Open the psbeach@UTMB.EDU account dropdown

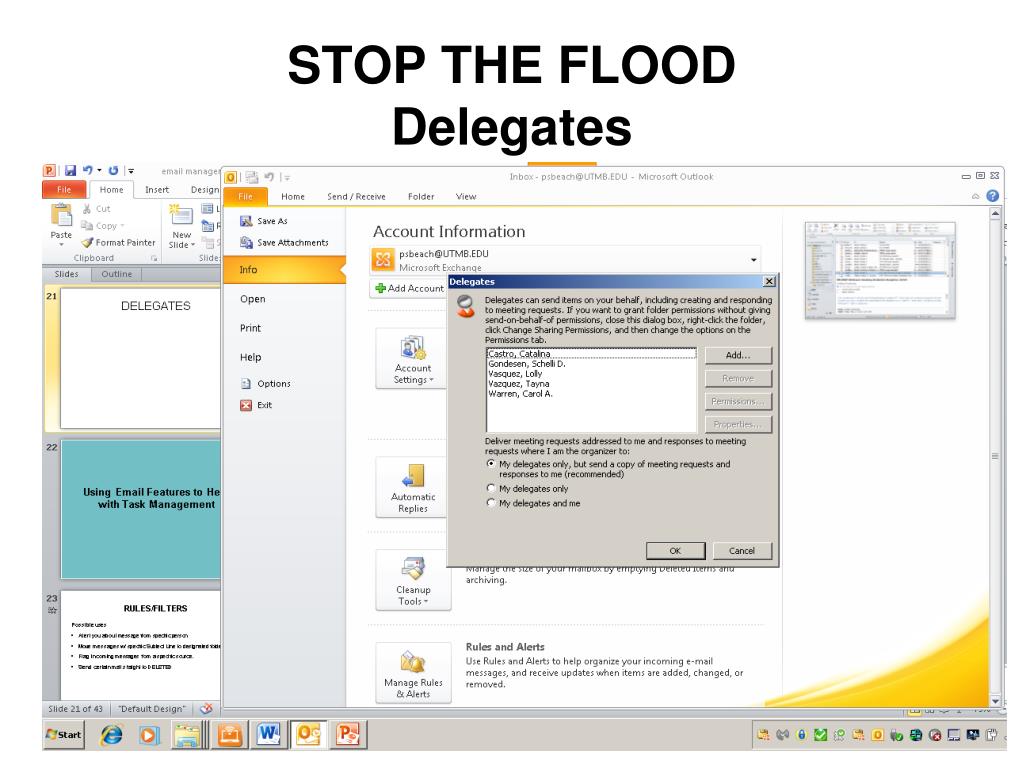[754, 260]
